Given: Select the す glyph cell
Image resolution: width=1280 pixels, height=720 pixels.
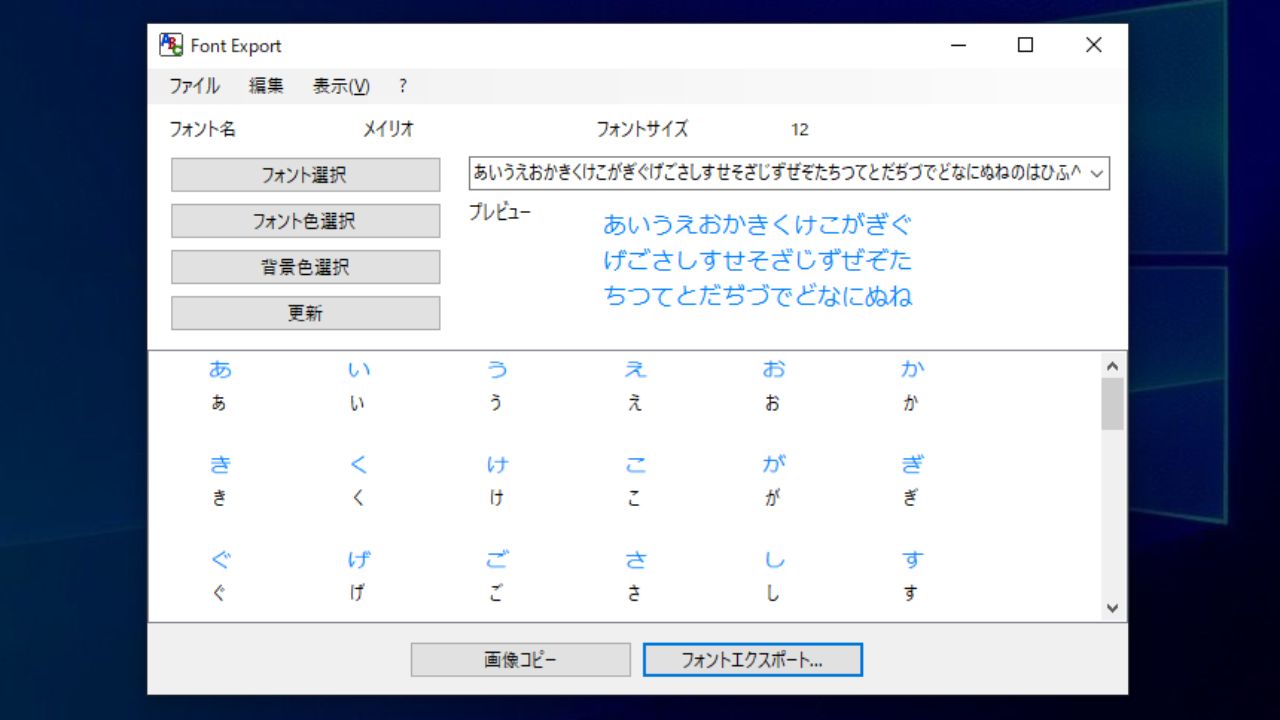Looking at the screenshot, I should (x=912, y=575).
